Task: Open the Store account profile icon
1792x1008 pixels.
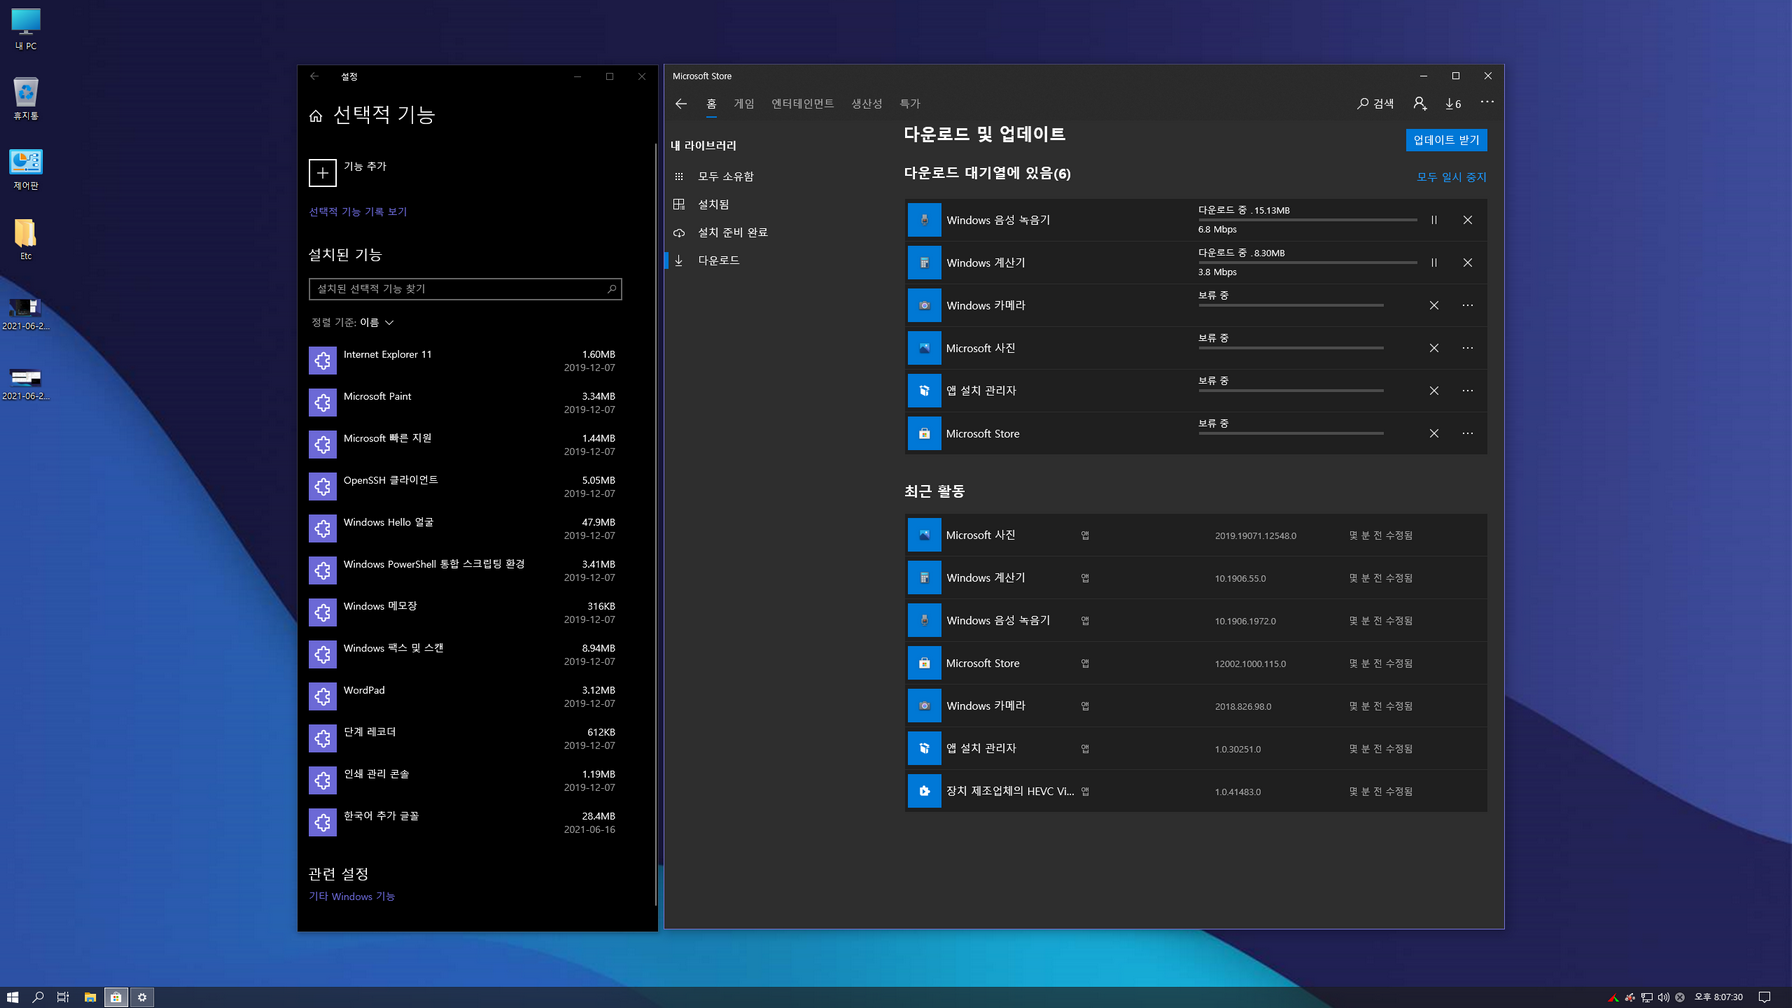Action: click(1419, 103)
